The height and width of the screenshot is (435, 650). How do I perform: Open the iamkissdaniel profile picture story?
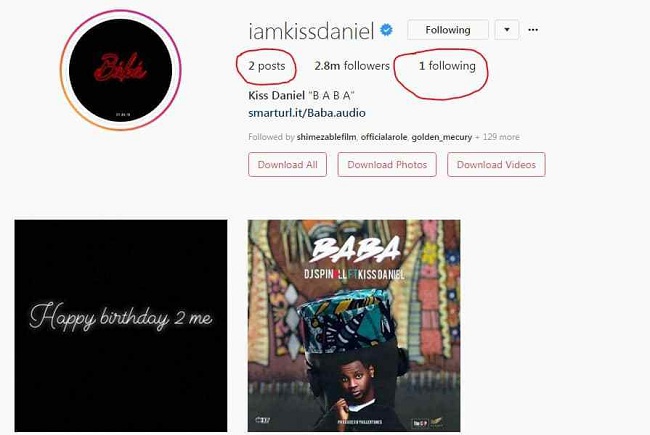coord(120,70)
